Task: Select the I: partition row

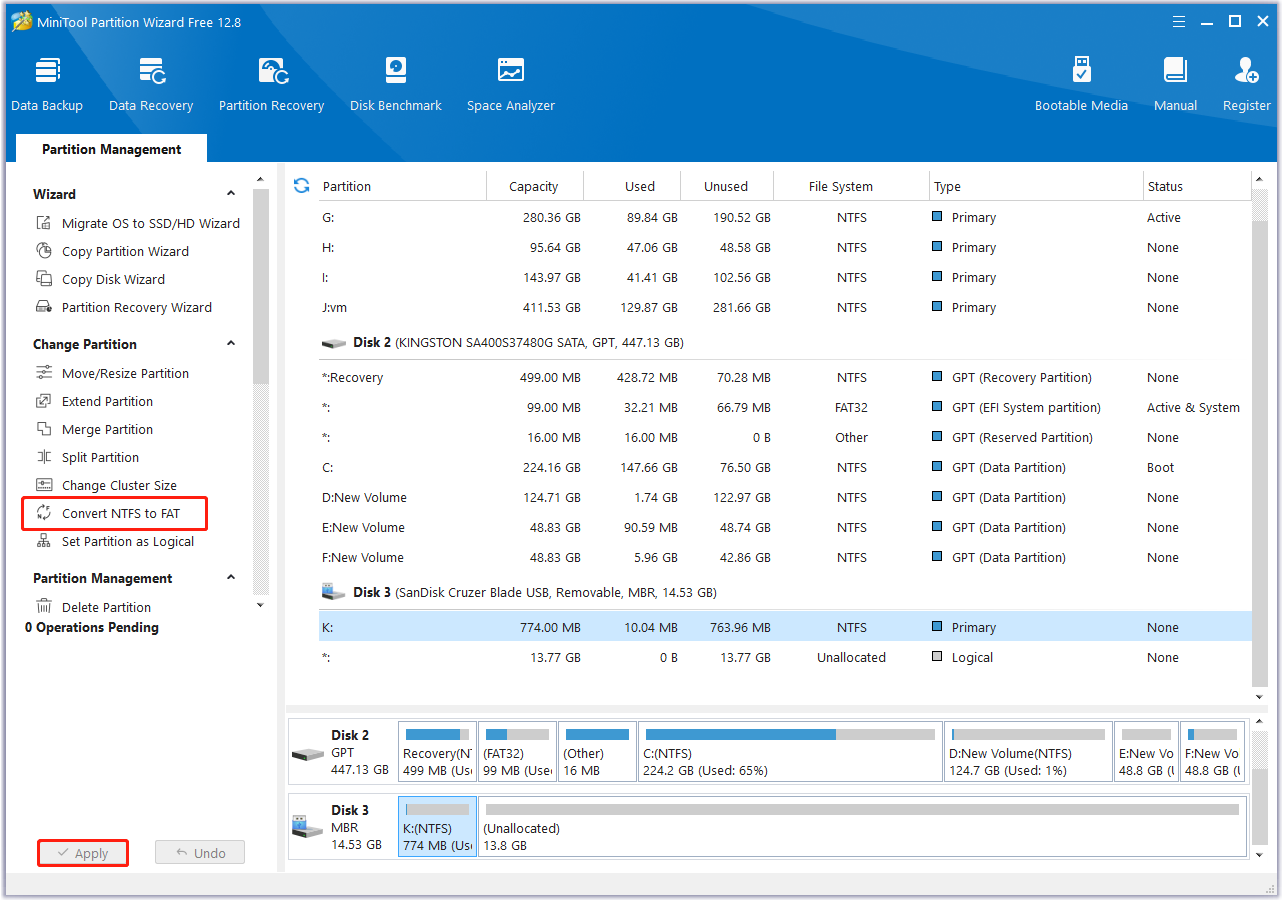Action: (784, 277)
